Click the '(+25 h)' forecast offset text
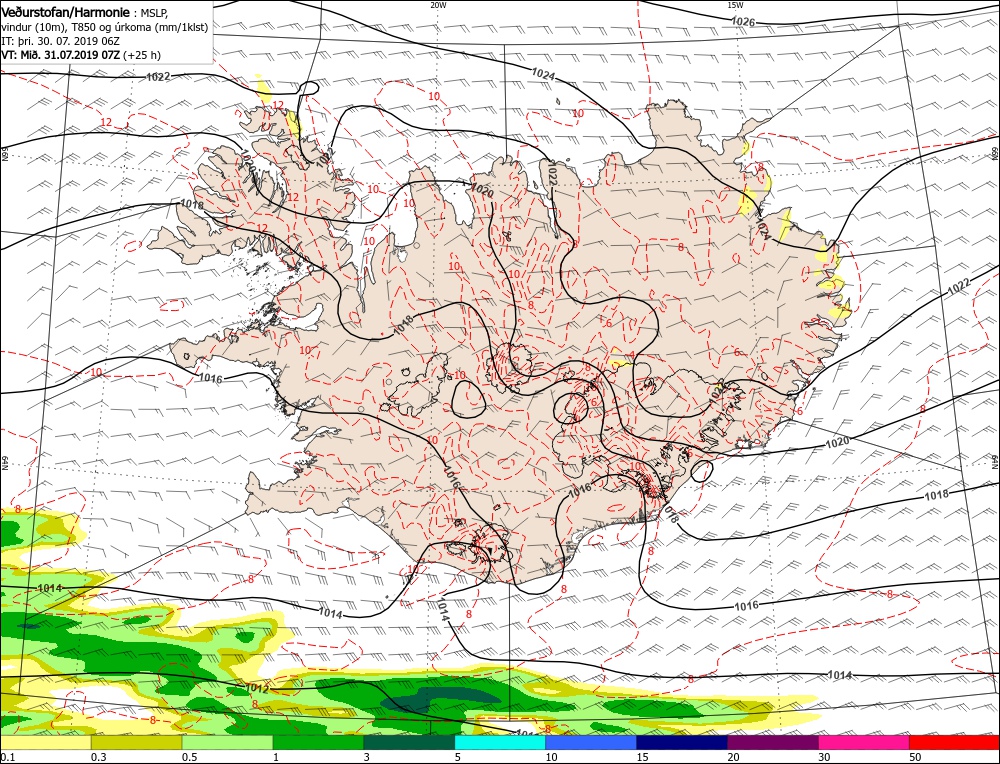Screen dimensions: 1000x764 pyautogui.click(x=142, y=55)
